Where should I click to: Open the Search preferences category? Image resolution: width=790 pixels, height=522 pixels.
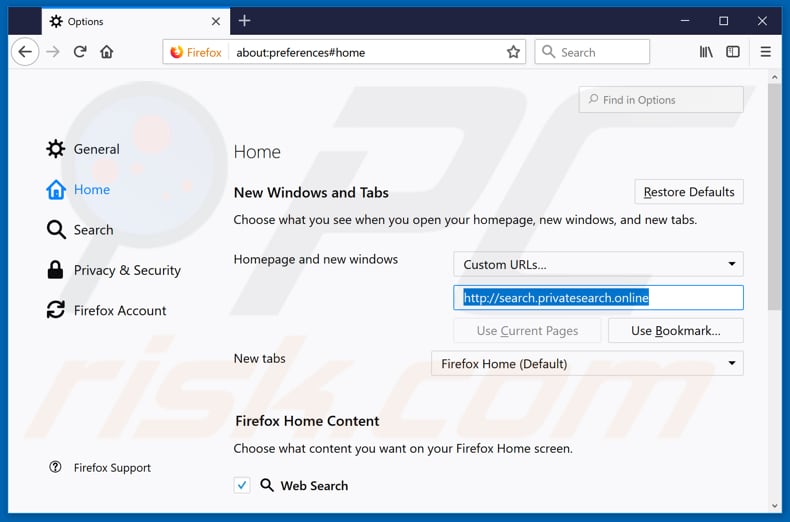(81, 230)
